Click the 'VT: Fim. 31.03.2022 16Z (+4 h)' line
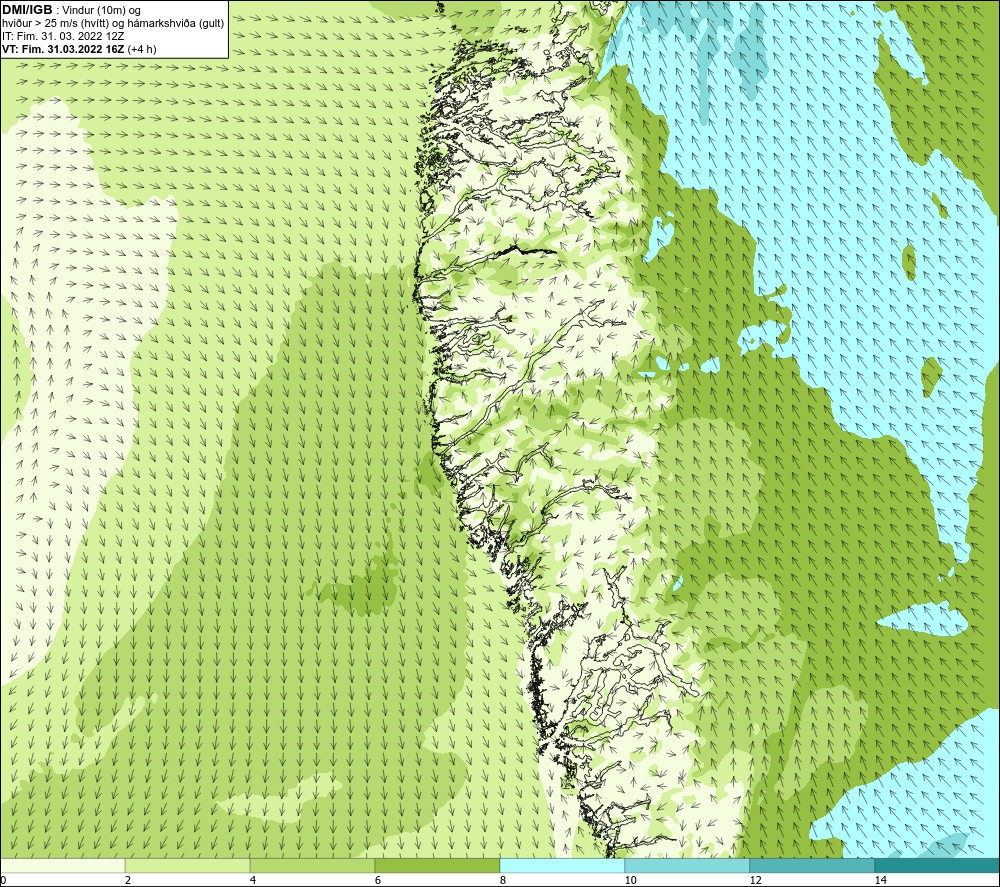 point(79,49)
